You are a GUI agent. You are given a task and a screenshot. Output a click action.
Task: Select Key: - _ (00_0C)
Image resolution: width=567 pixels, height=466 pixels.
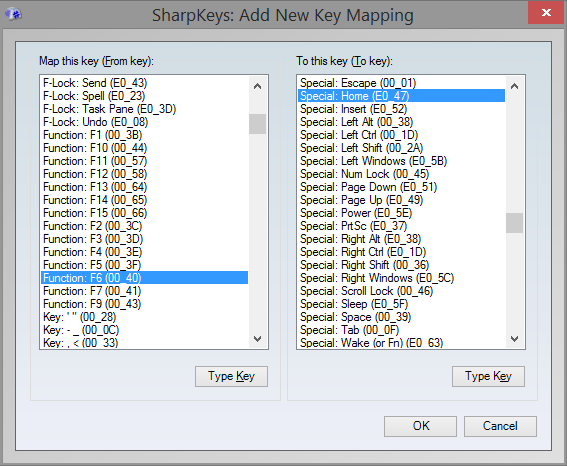[x=144, y=330]
